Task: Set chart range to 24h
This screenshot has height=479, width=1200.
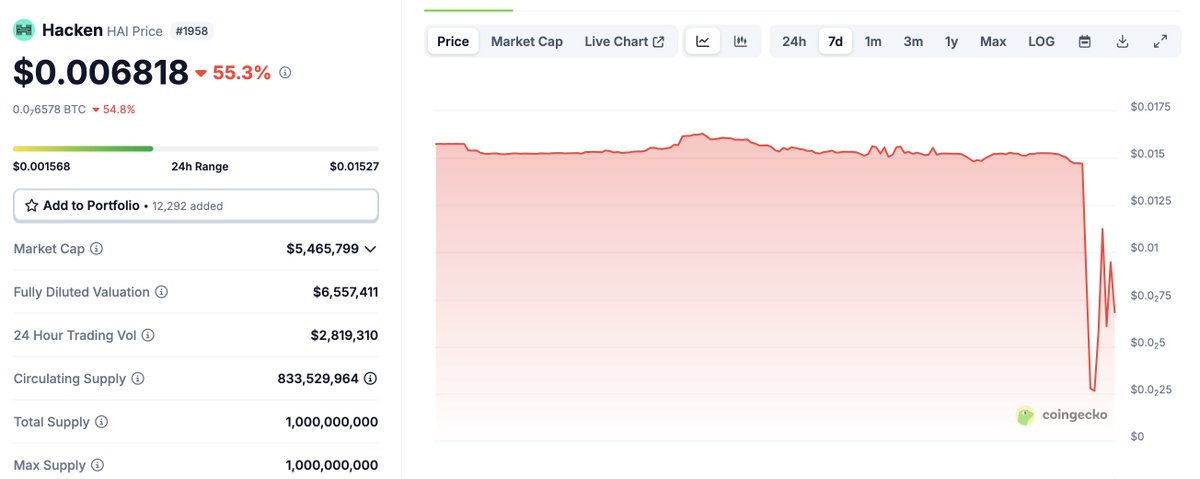Action: pos(794,41)
